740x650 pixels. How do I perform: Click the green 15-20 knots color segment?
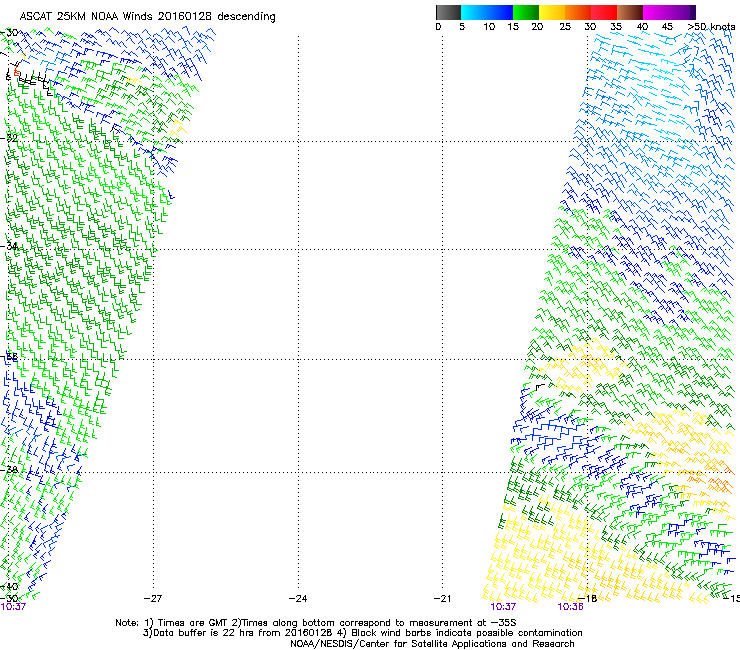526,12
